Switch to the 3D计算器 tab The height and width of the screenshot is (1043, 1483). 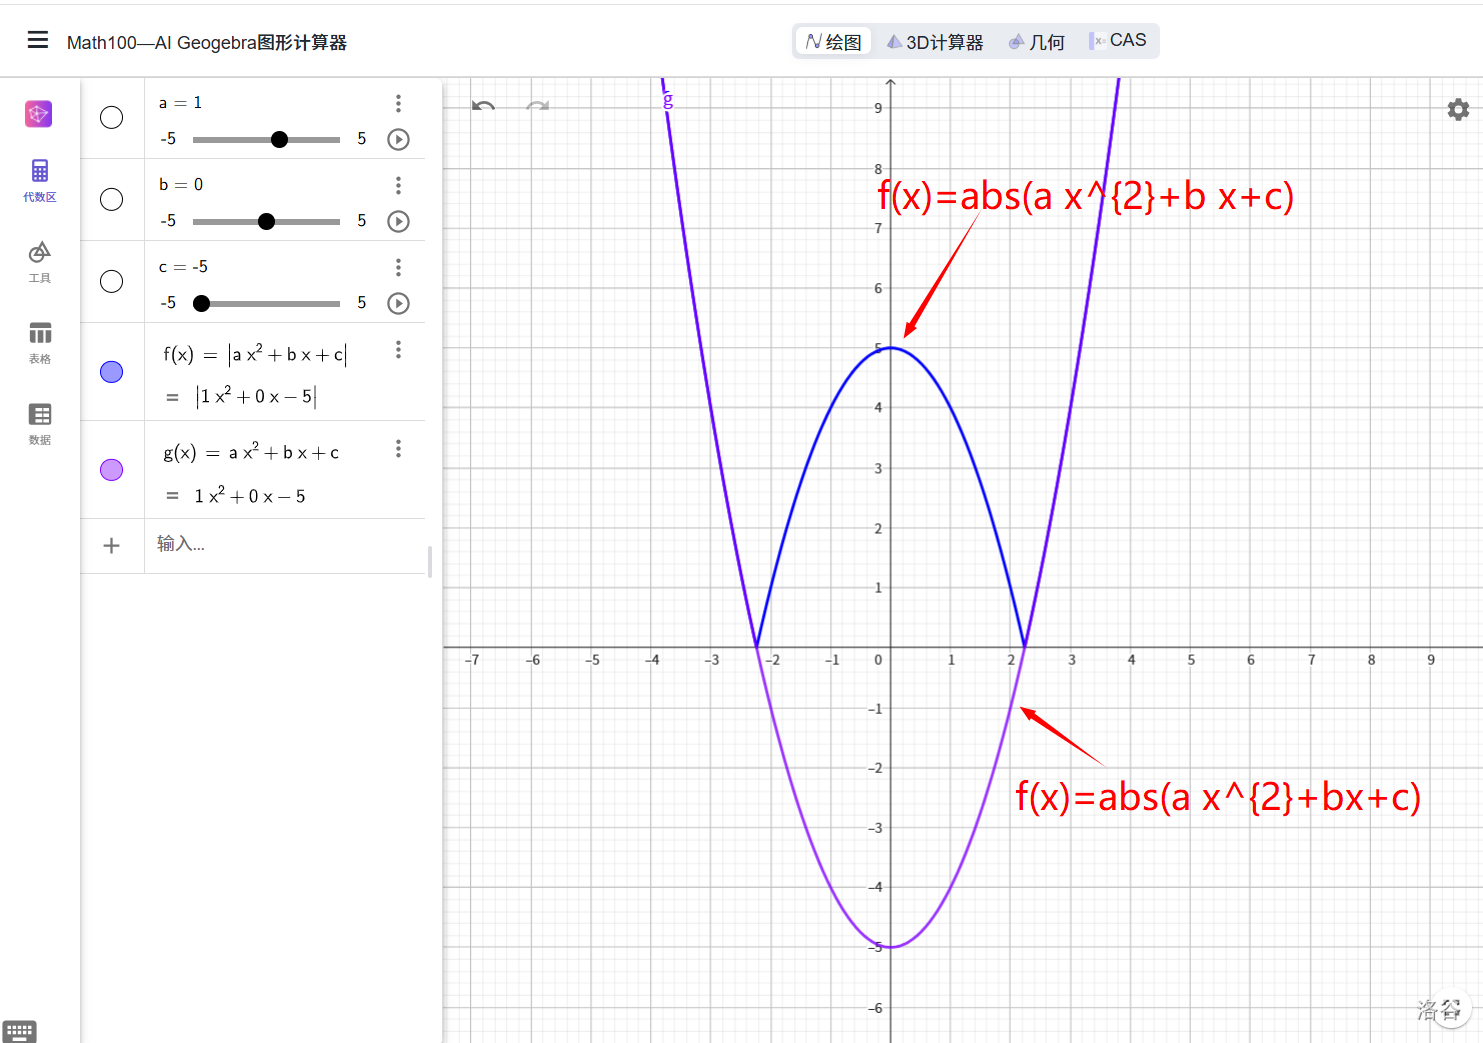[935, 42]
